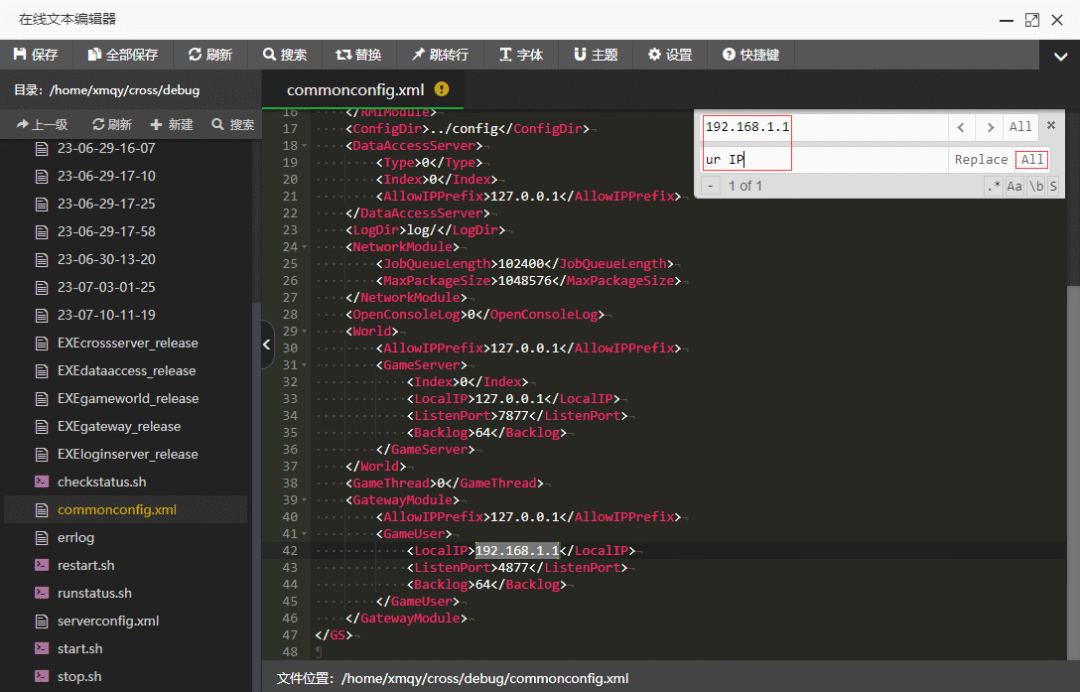Create a new item with 新建

172,124
